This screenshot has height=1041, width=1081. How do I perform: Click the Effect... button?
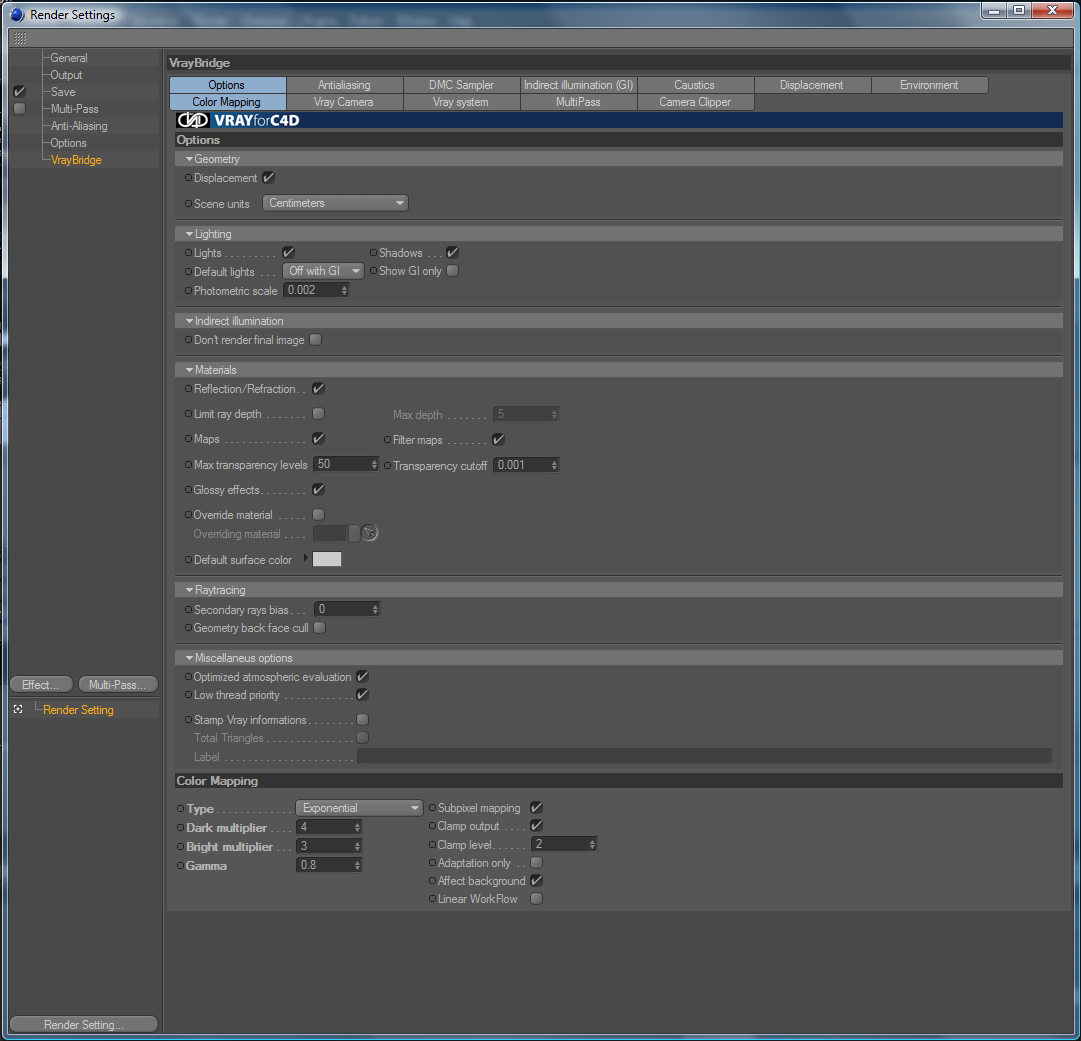(x=41, y=685)
